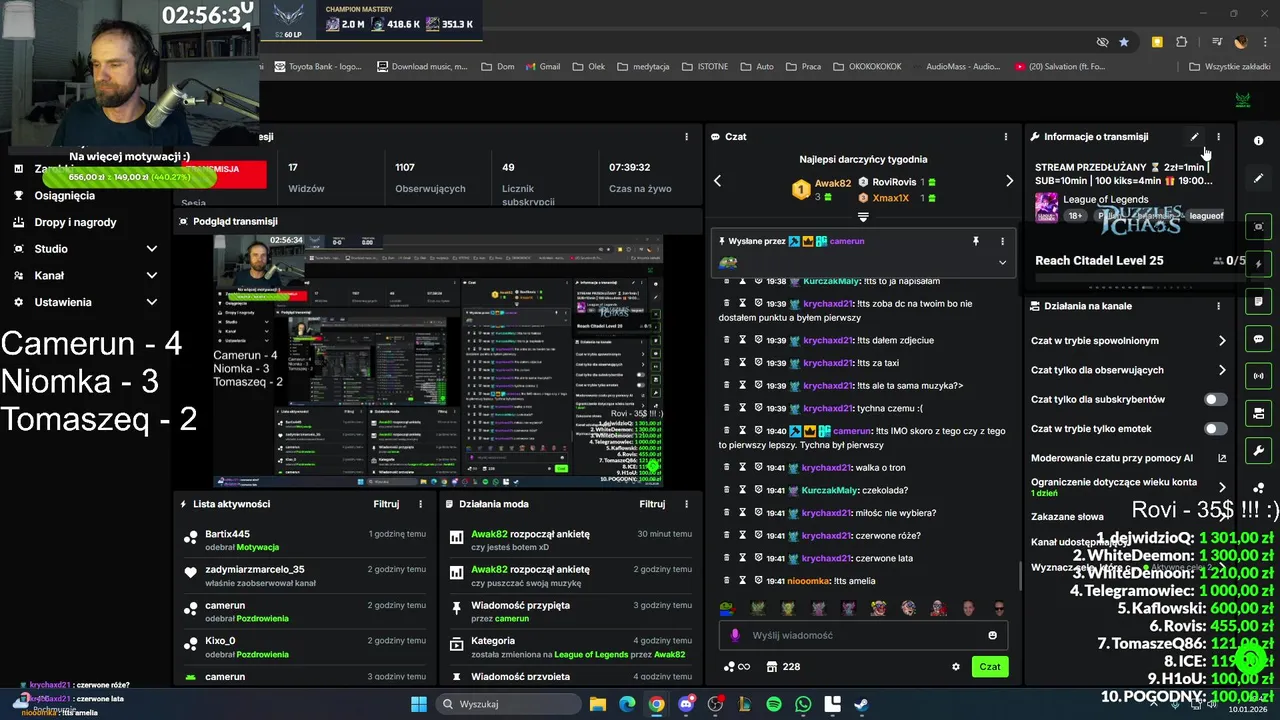Delete the niooomka !tts amelia message

point(727,580)
